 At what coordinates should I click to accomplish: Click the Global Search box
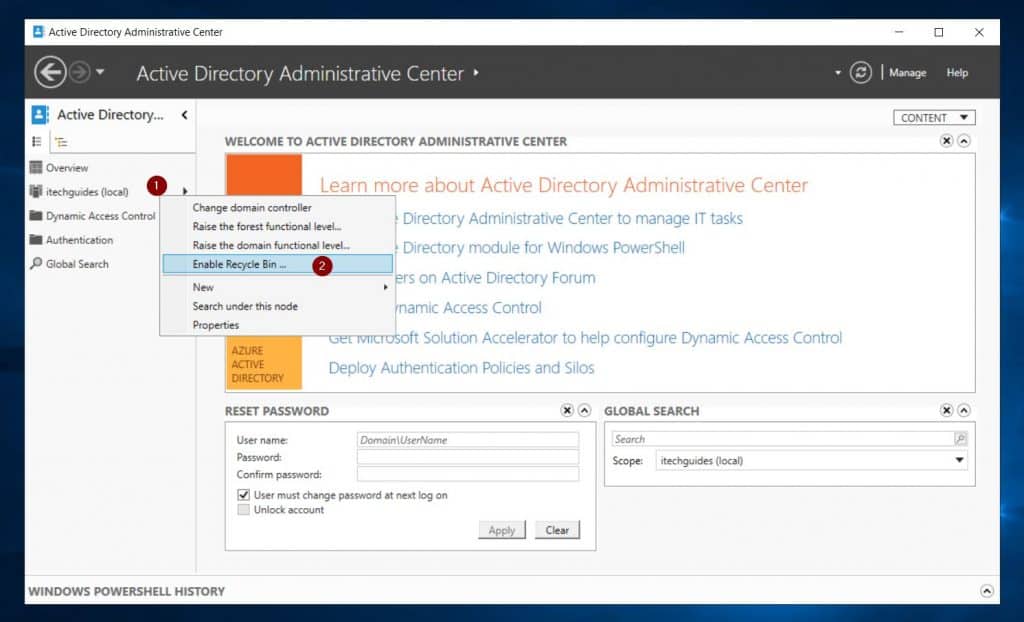click(782, 439)
